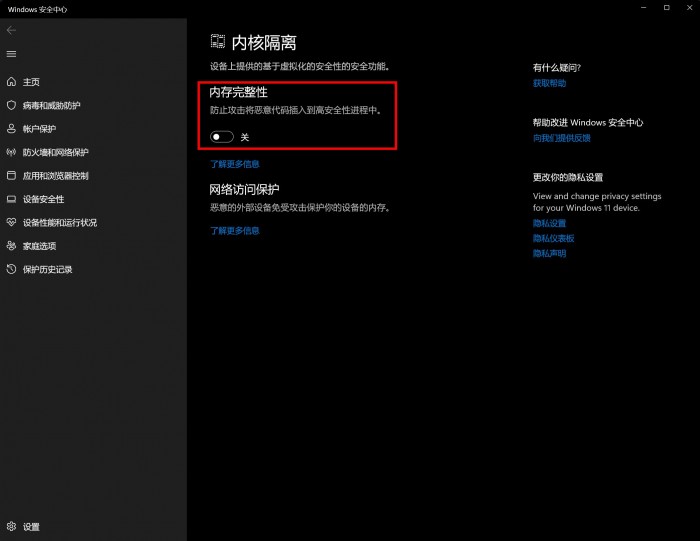This screenshot has width=700, height=541.
Task: Click the 内核隔离 chip icon in heading
Action: click(218, 42)
